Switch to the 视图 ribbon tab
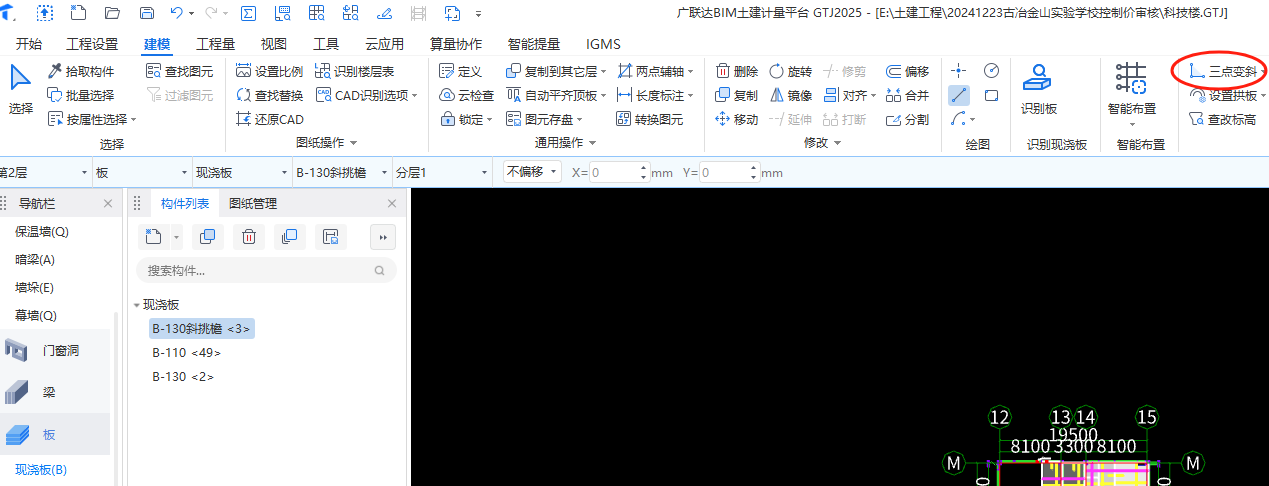Viewport: 1269px width, 486px height. click(x=274, y=44)
